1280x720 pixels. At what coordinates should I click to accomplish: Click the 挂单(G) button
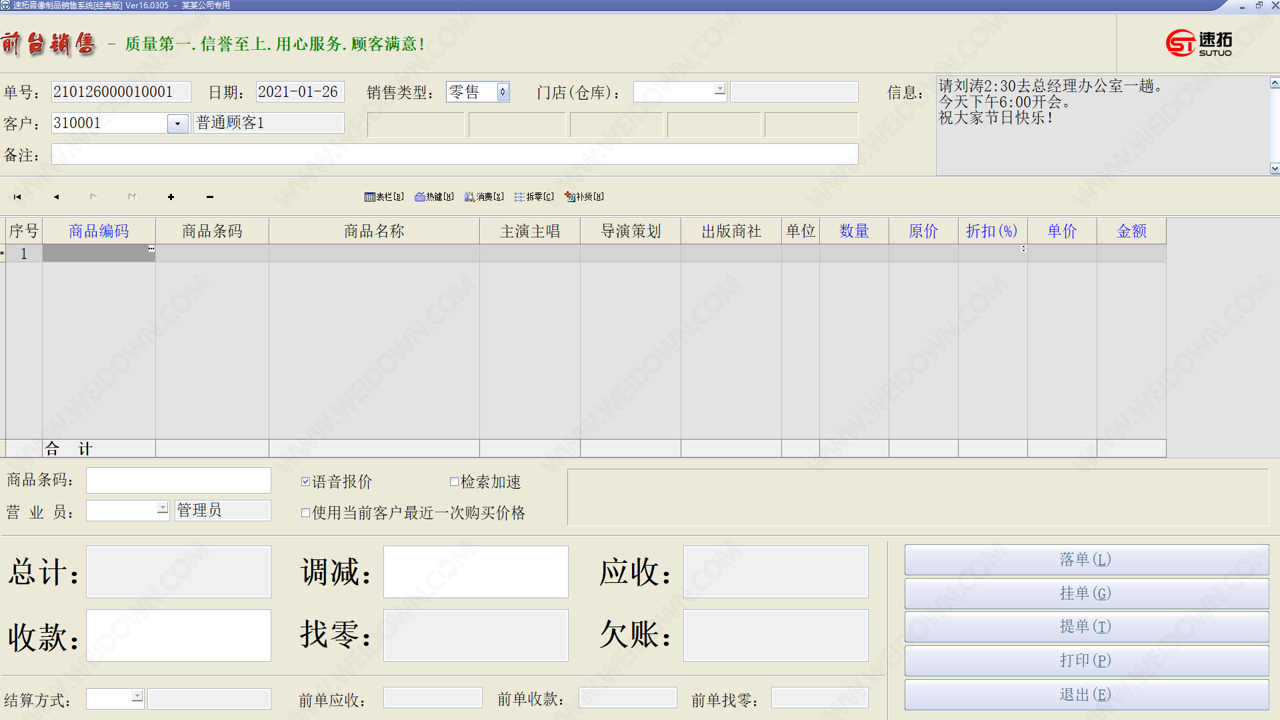[1087, 594]
